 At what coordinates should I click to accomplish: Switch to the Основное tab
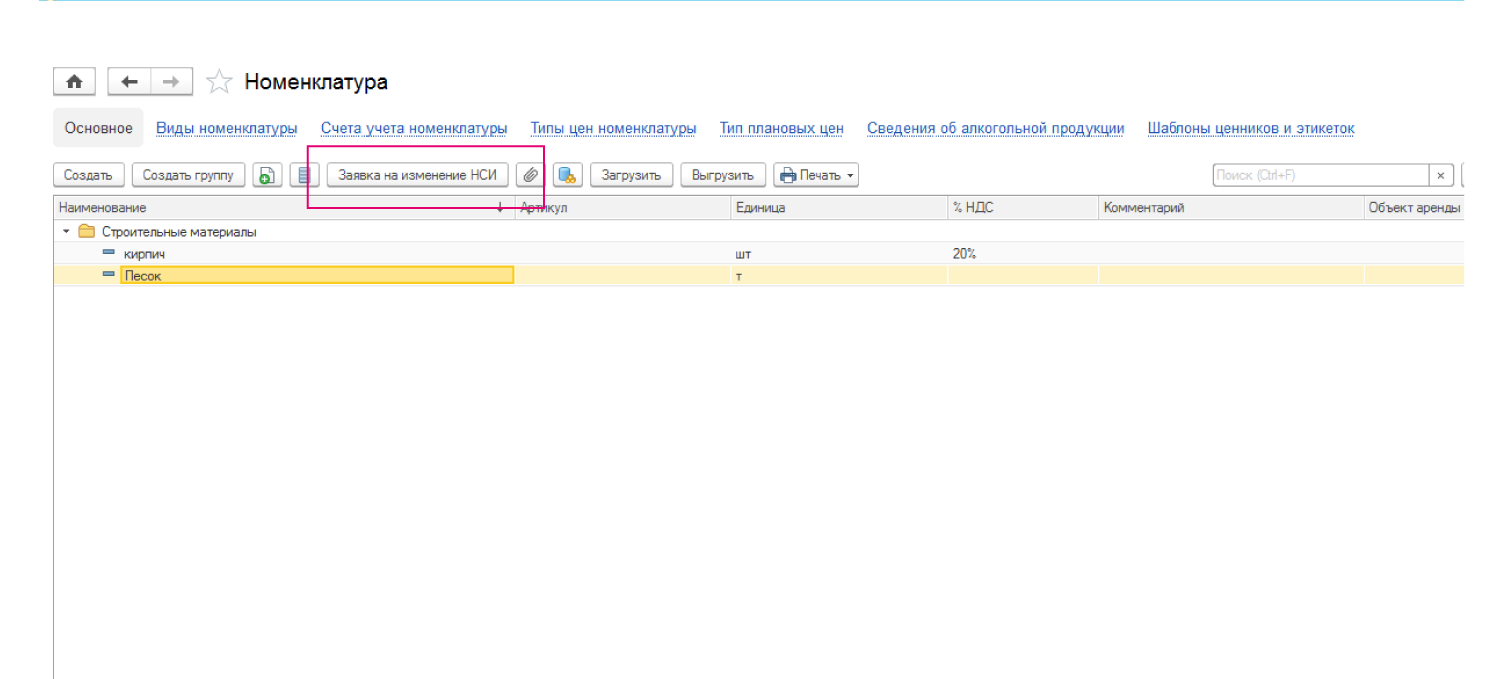tap(98, 128)
